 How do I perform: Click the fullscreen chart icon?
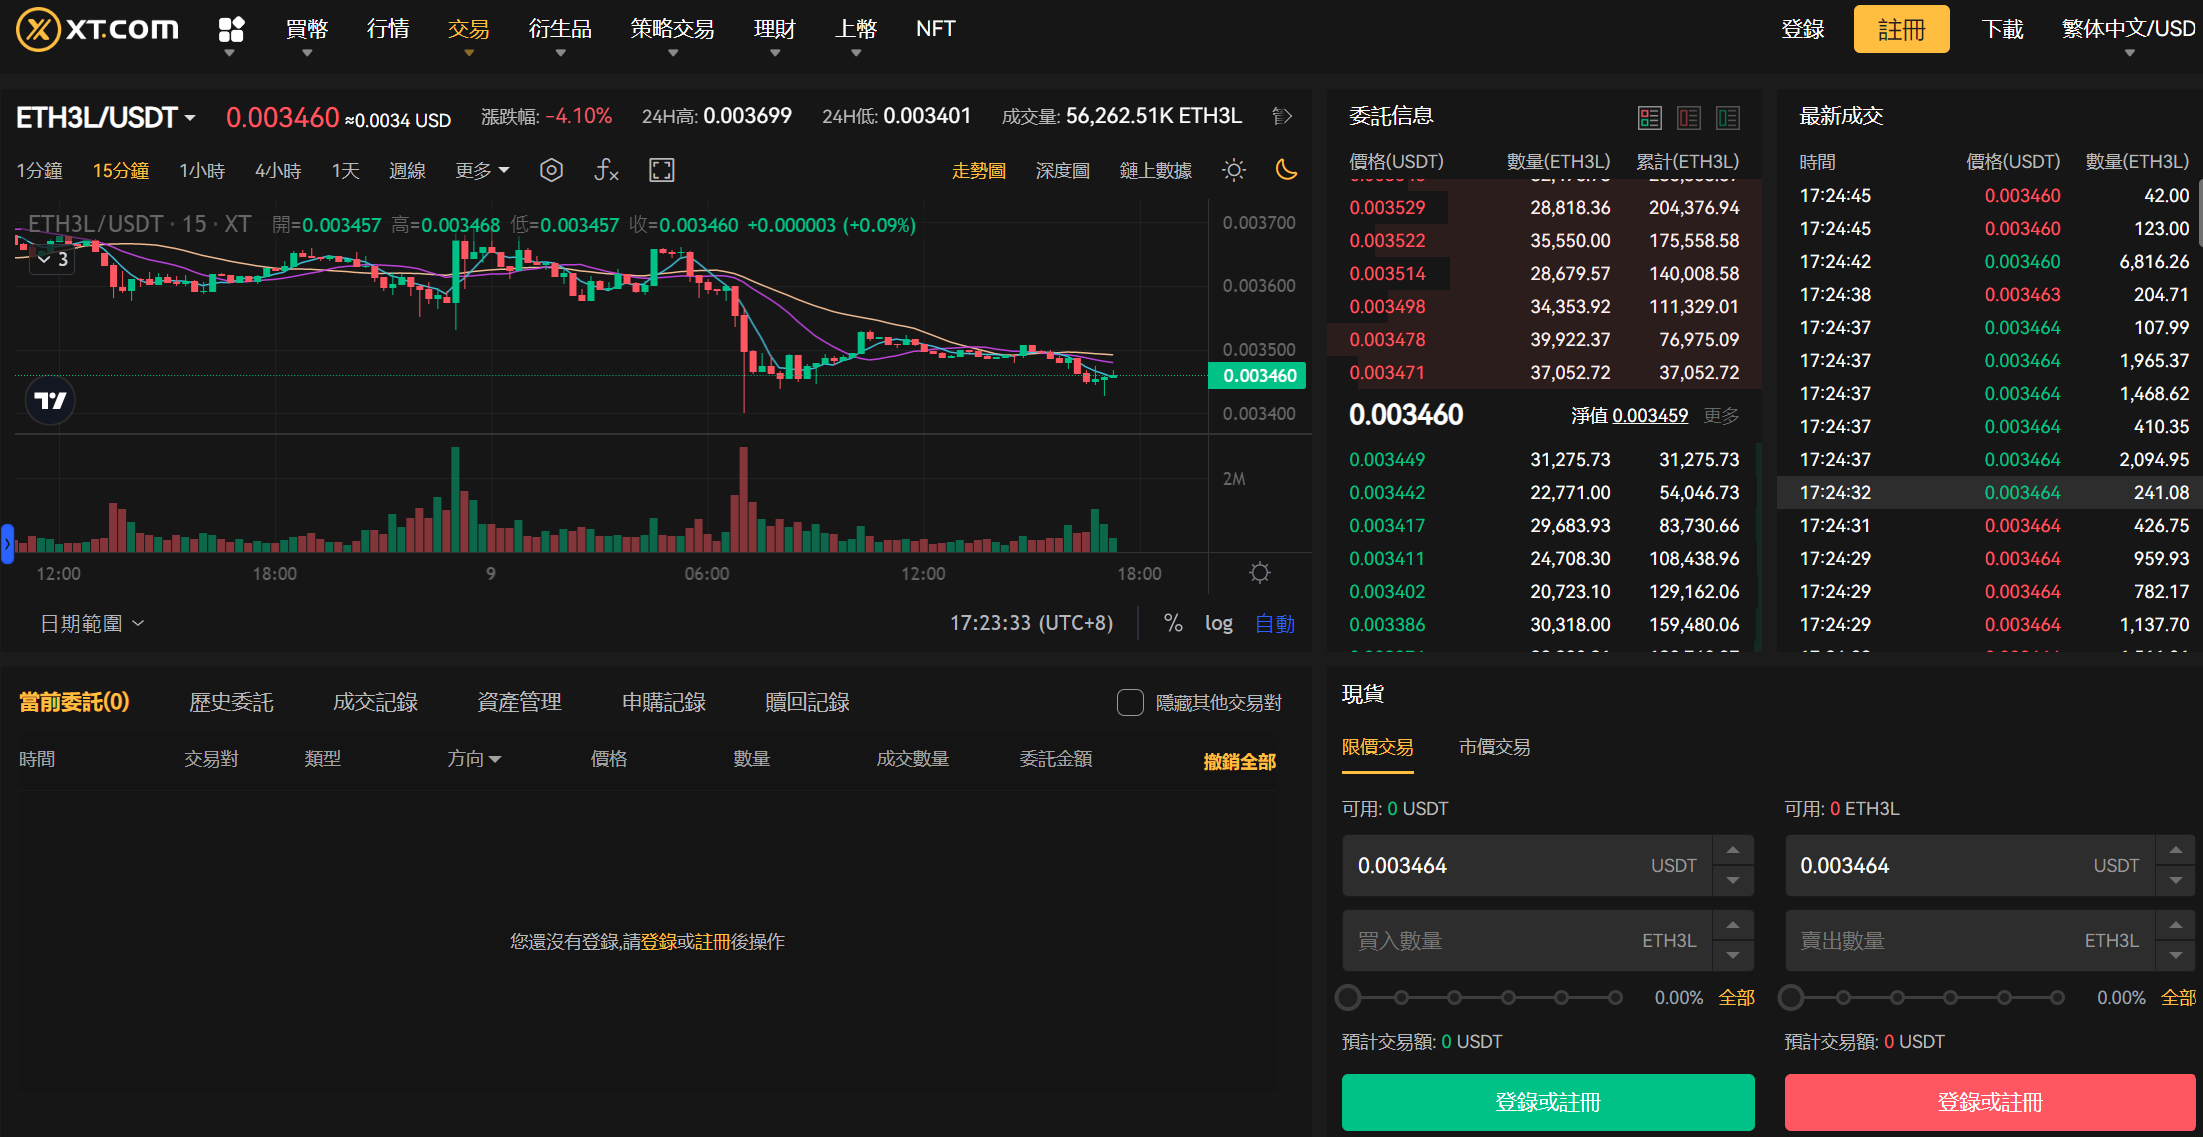(x=661, y=170)
